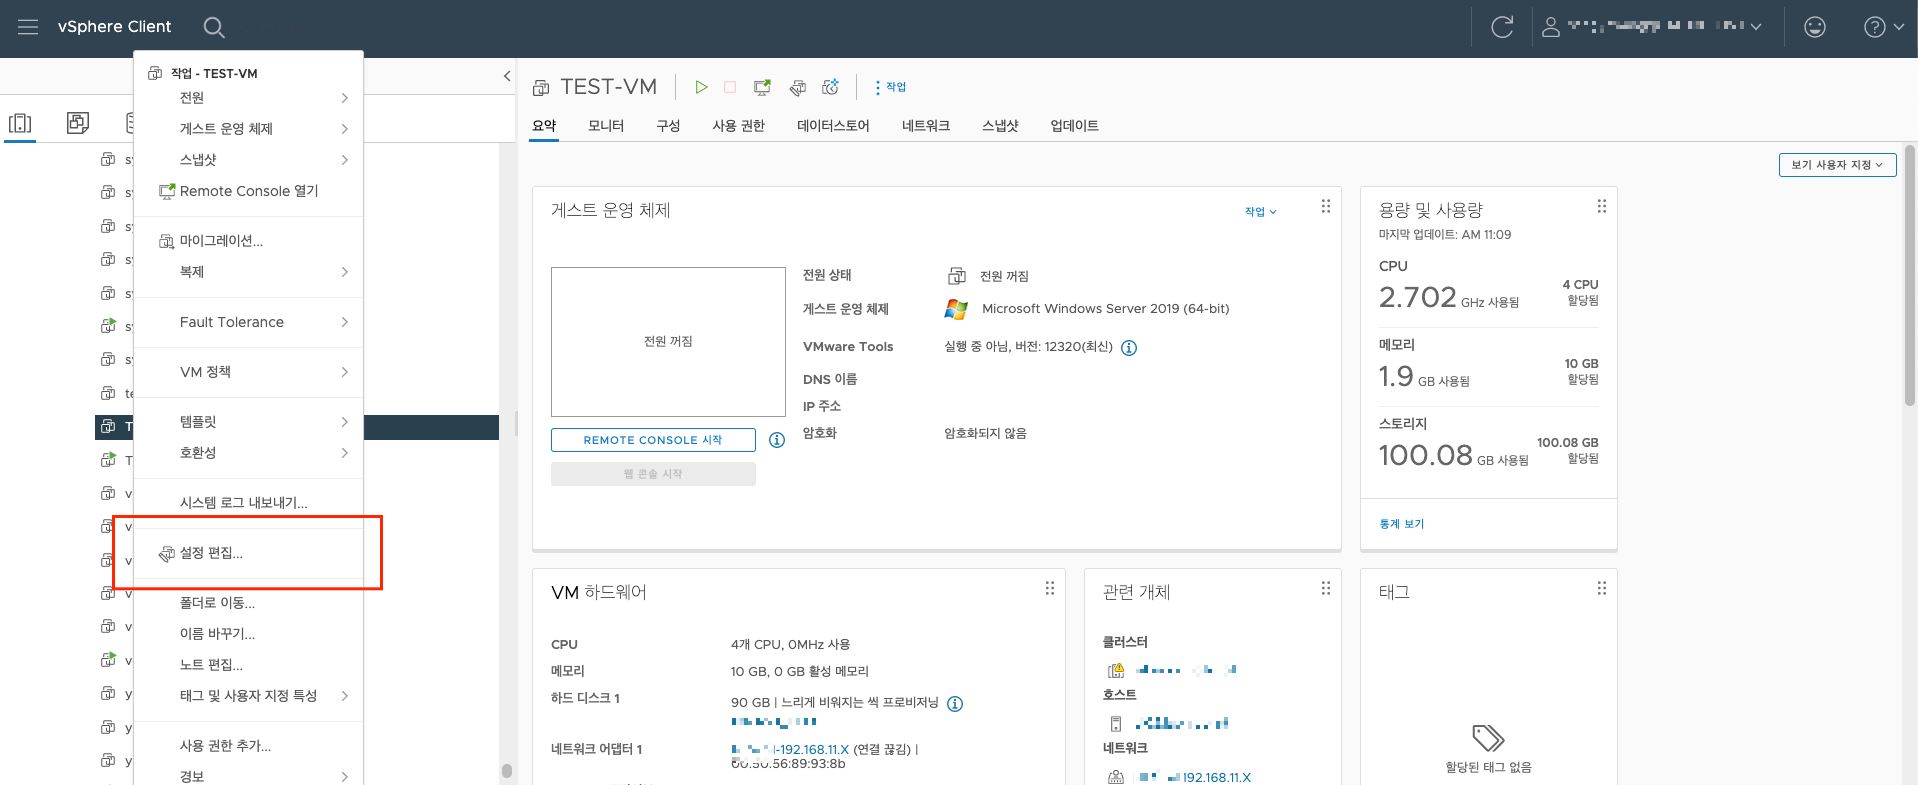Select the Hosts and Clusters inventory icon
This screenshot has height=785, width=1918.
[x=20, y=123]
